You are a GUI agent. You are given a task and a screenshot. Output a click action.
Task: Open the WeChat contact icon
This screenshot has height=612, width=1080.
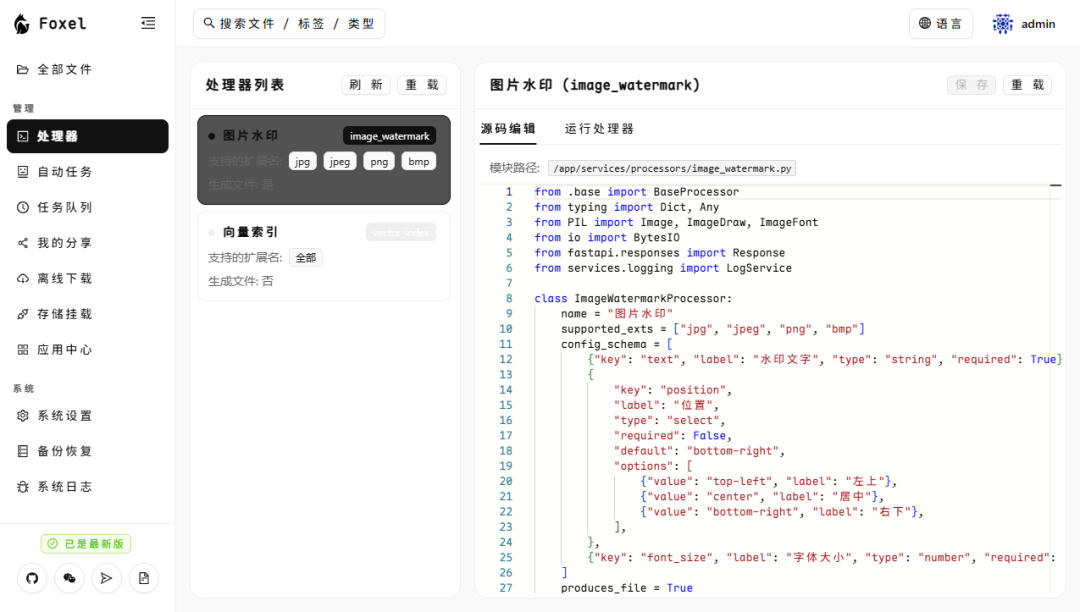(x=69, y=578)
